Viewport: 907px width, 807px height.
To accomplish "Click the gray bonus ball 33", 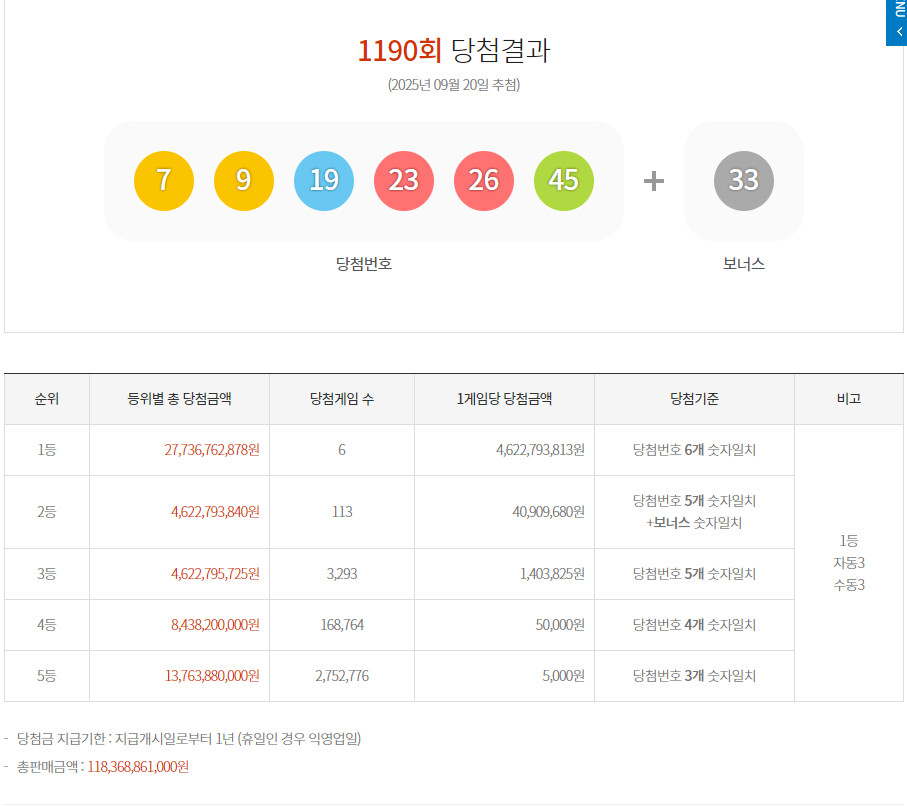I will [x=744, y=180].
